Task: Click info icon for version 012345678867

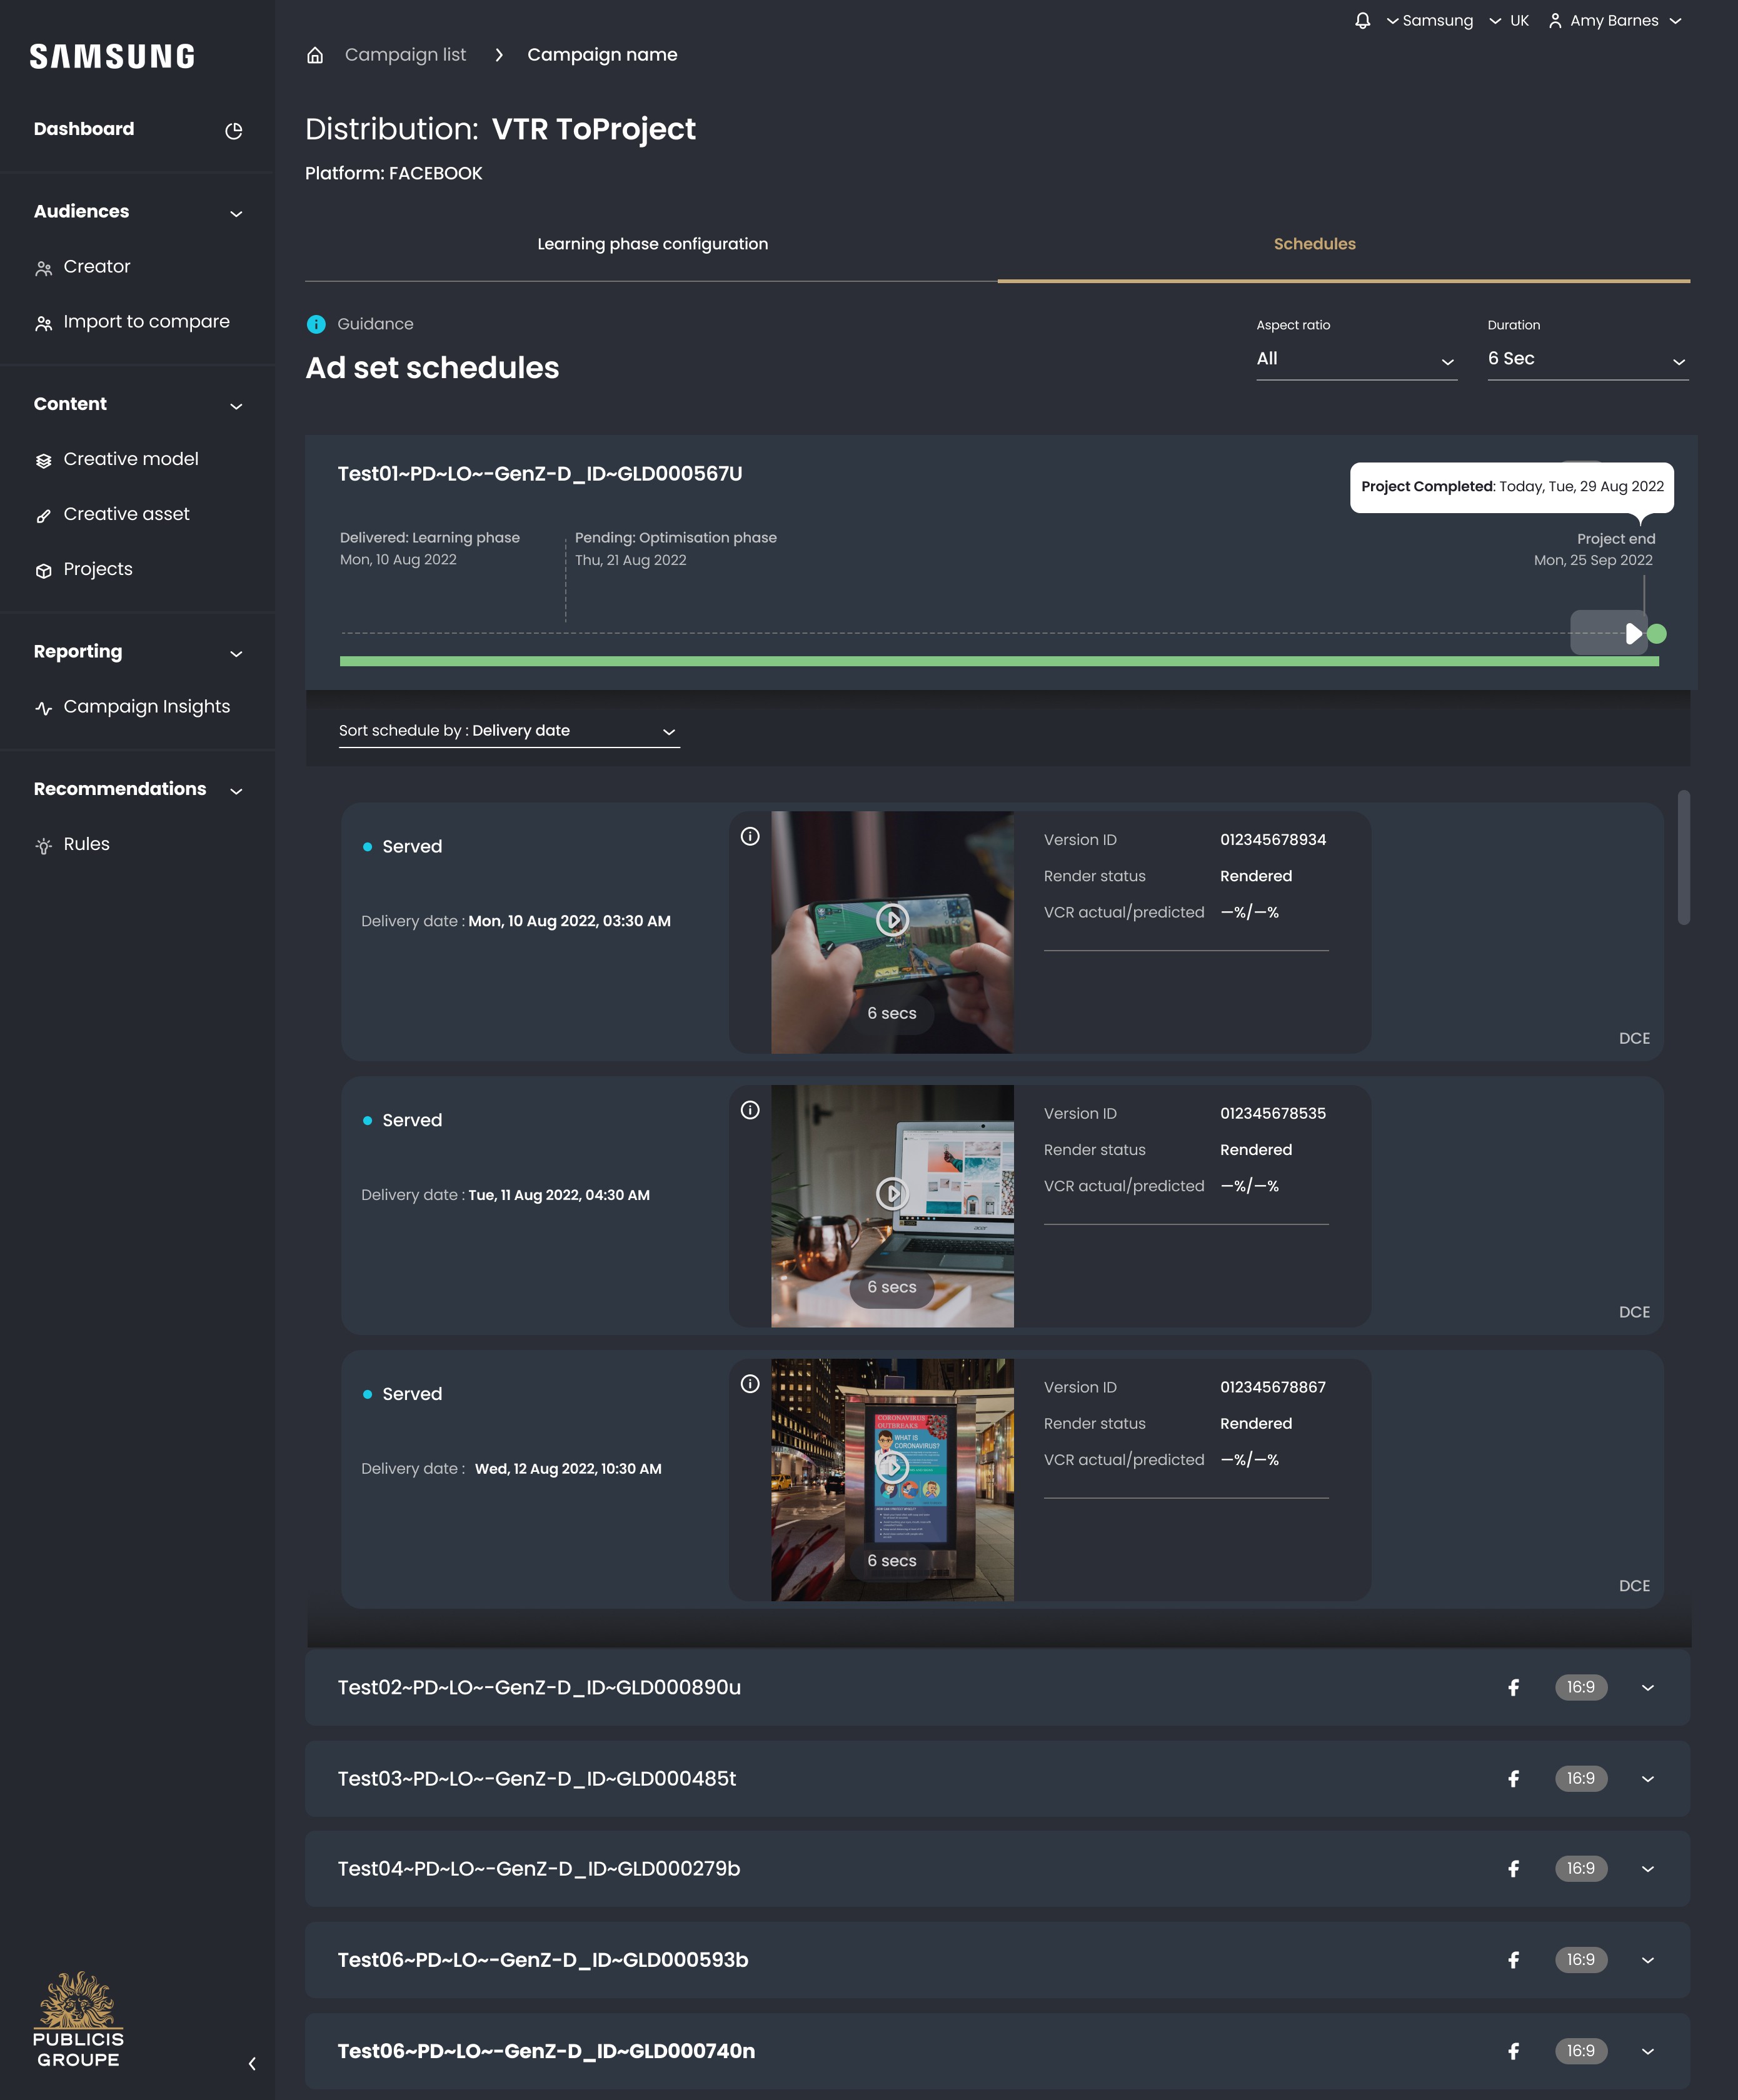Action: (x=750, y=1384)
